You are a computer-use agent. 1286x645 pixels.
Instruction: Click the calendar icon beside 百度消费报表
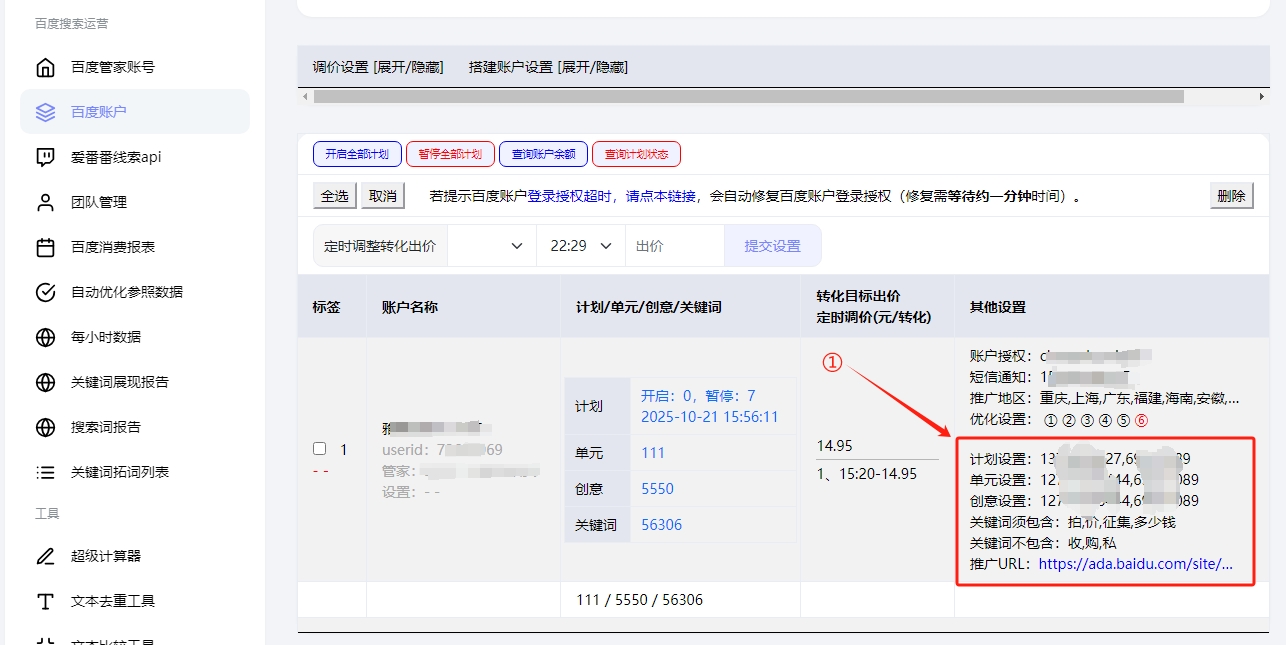pos(45,247)
